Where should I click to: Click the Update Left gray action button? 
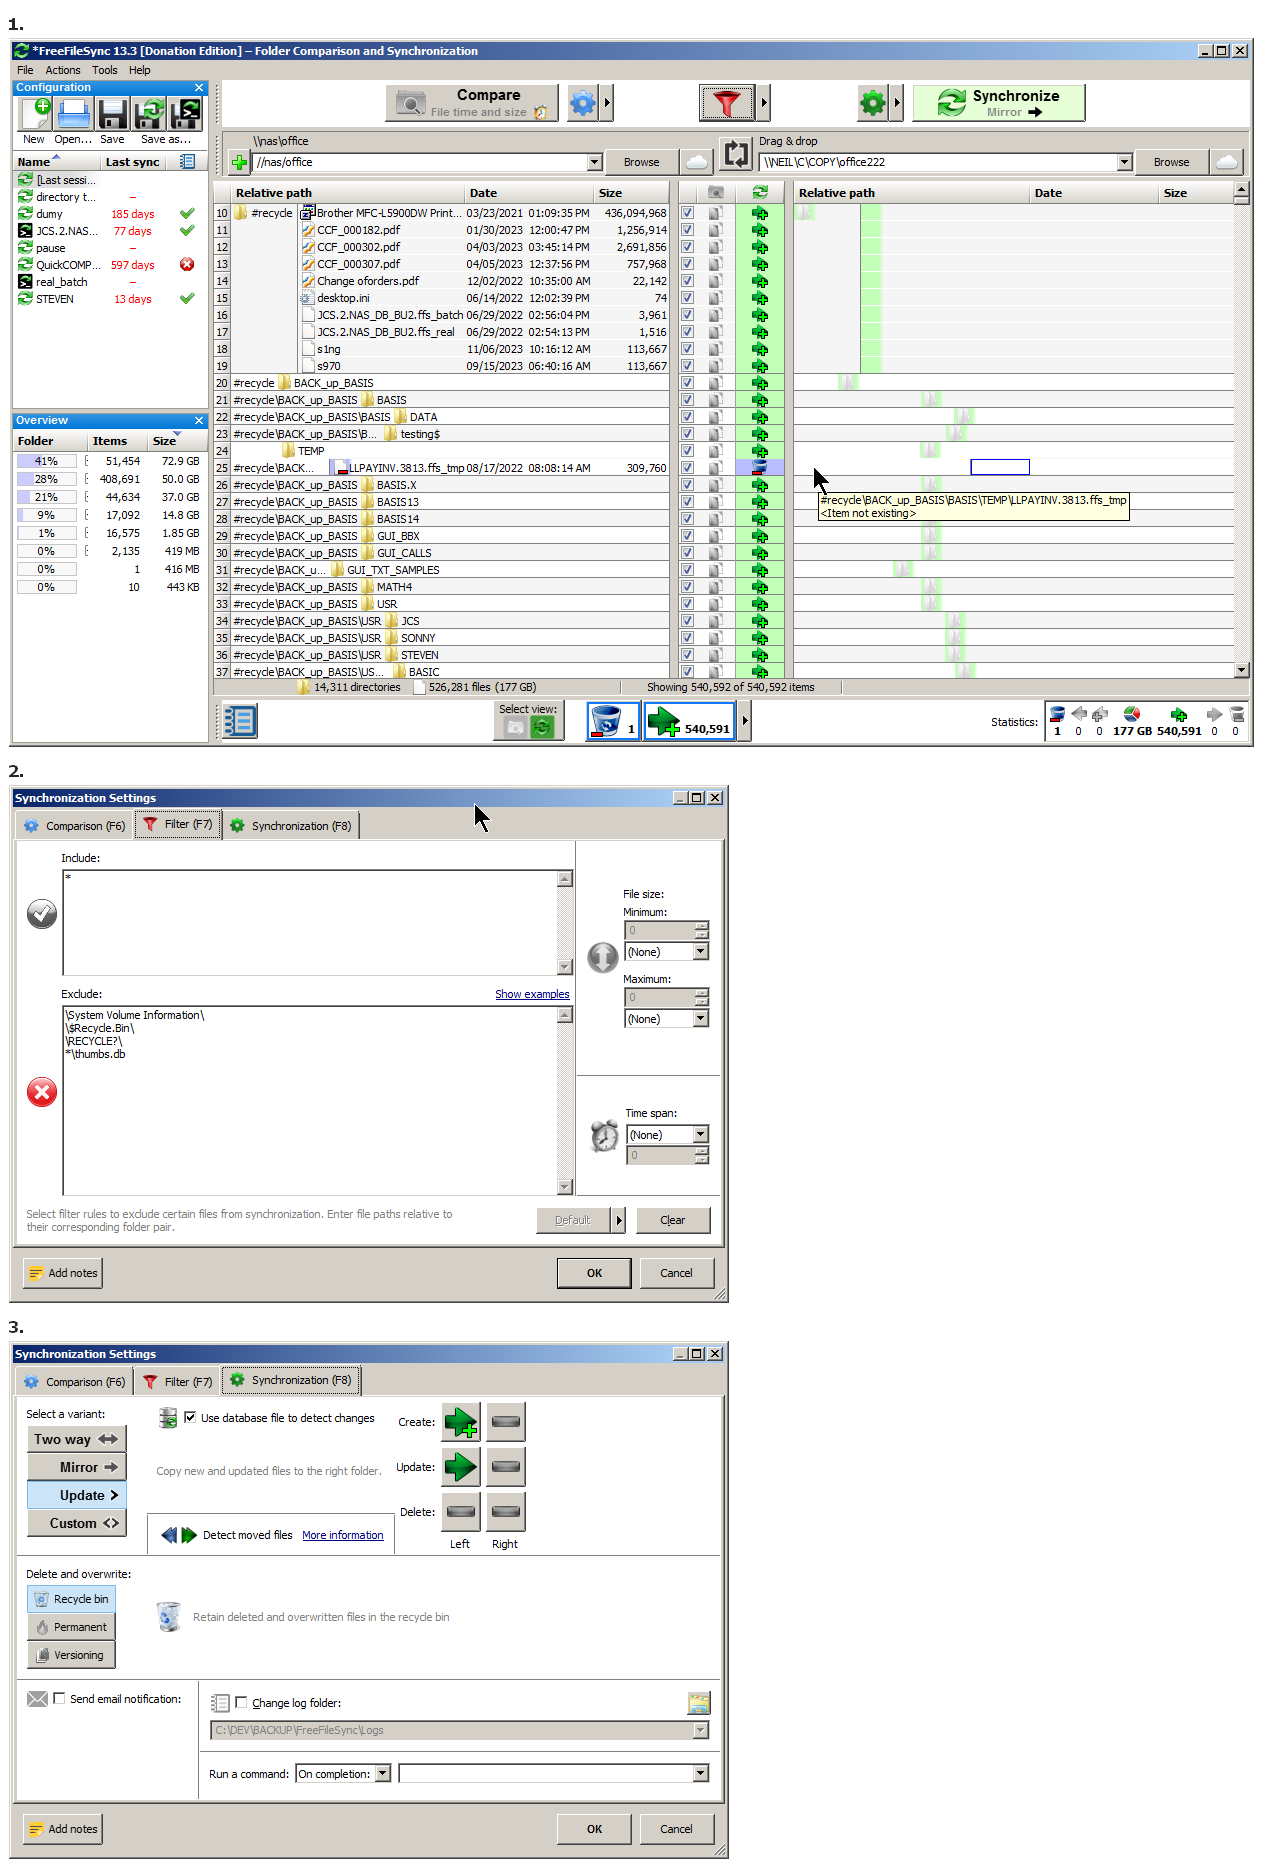point(506,1467)
